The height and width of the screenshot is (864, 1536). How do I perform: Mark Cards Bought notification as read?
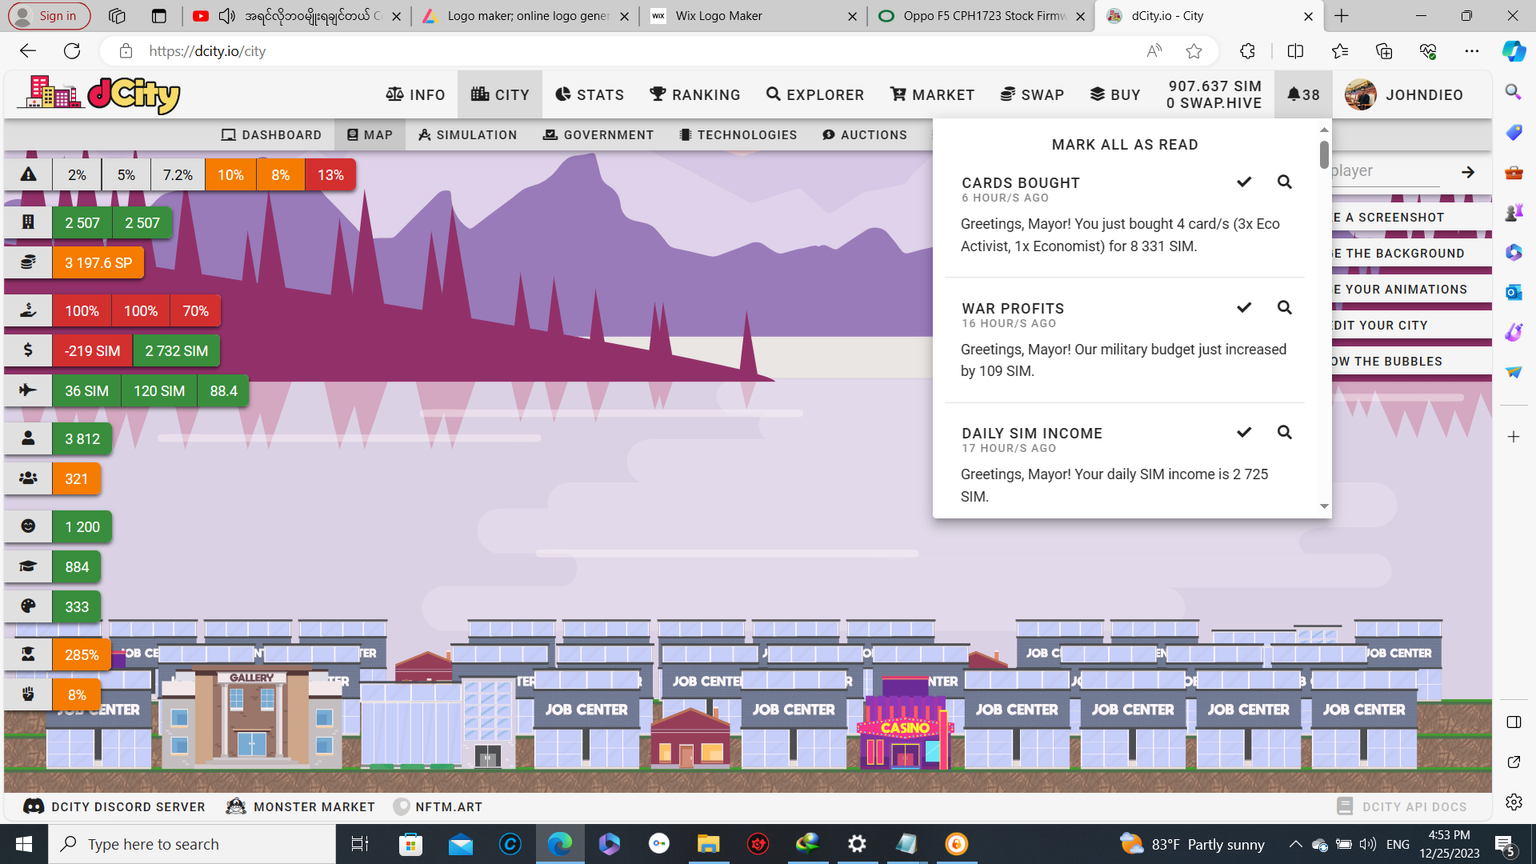tap(1244, 182)
